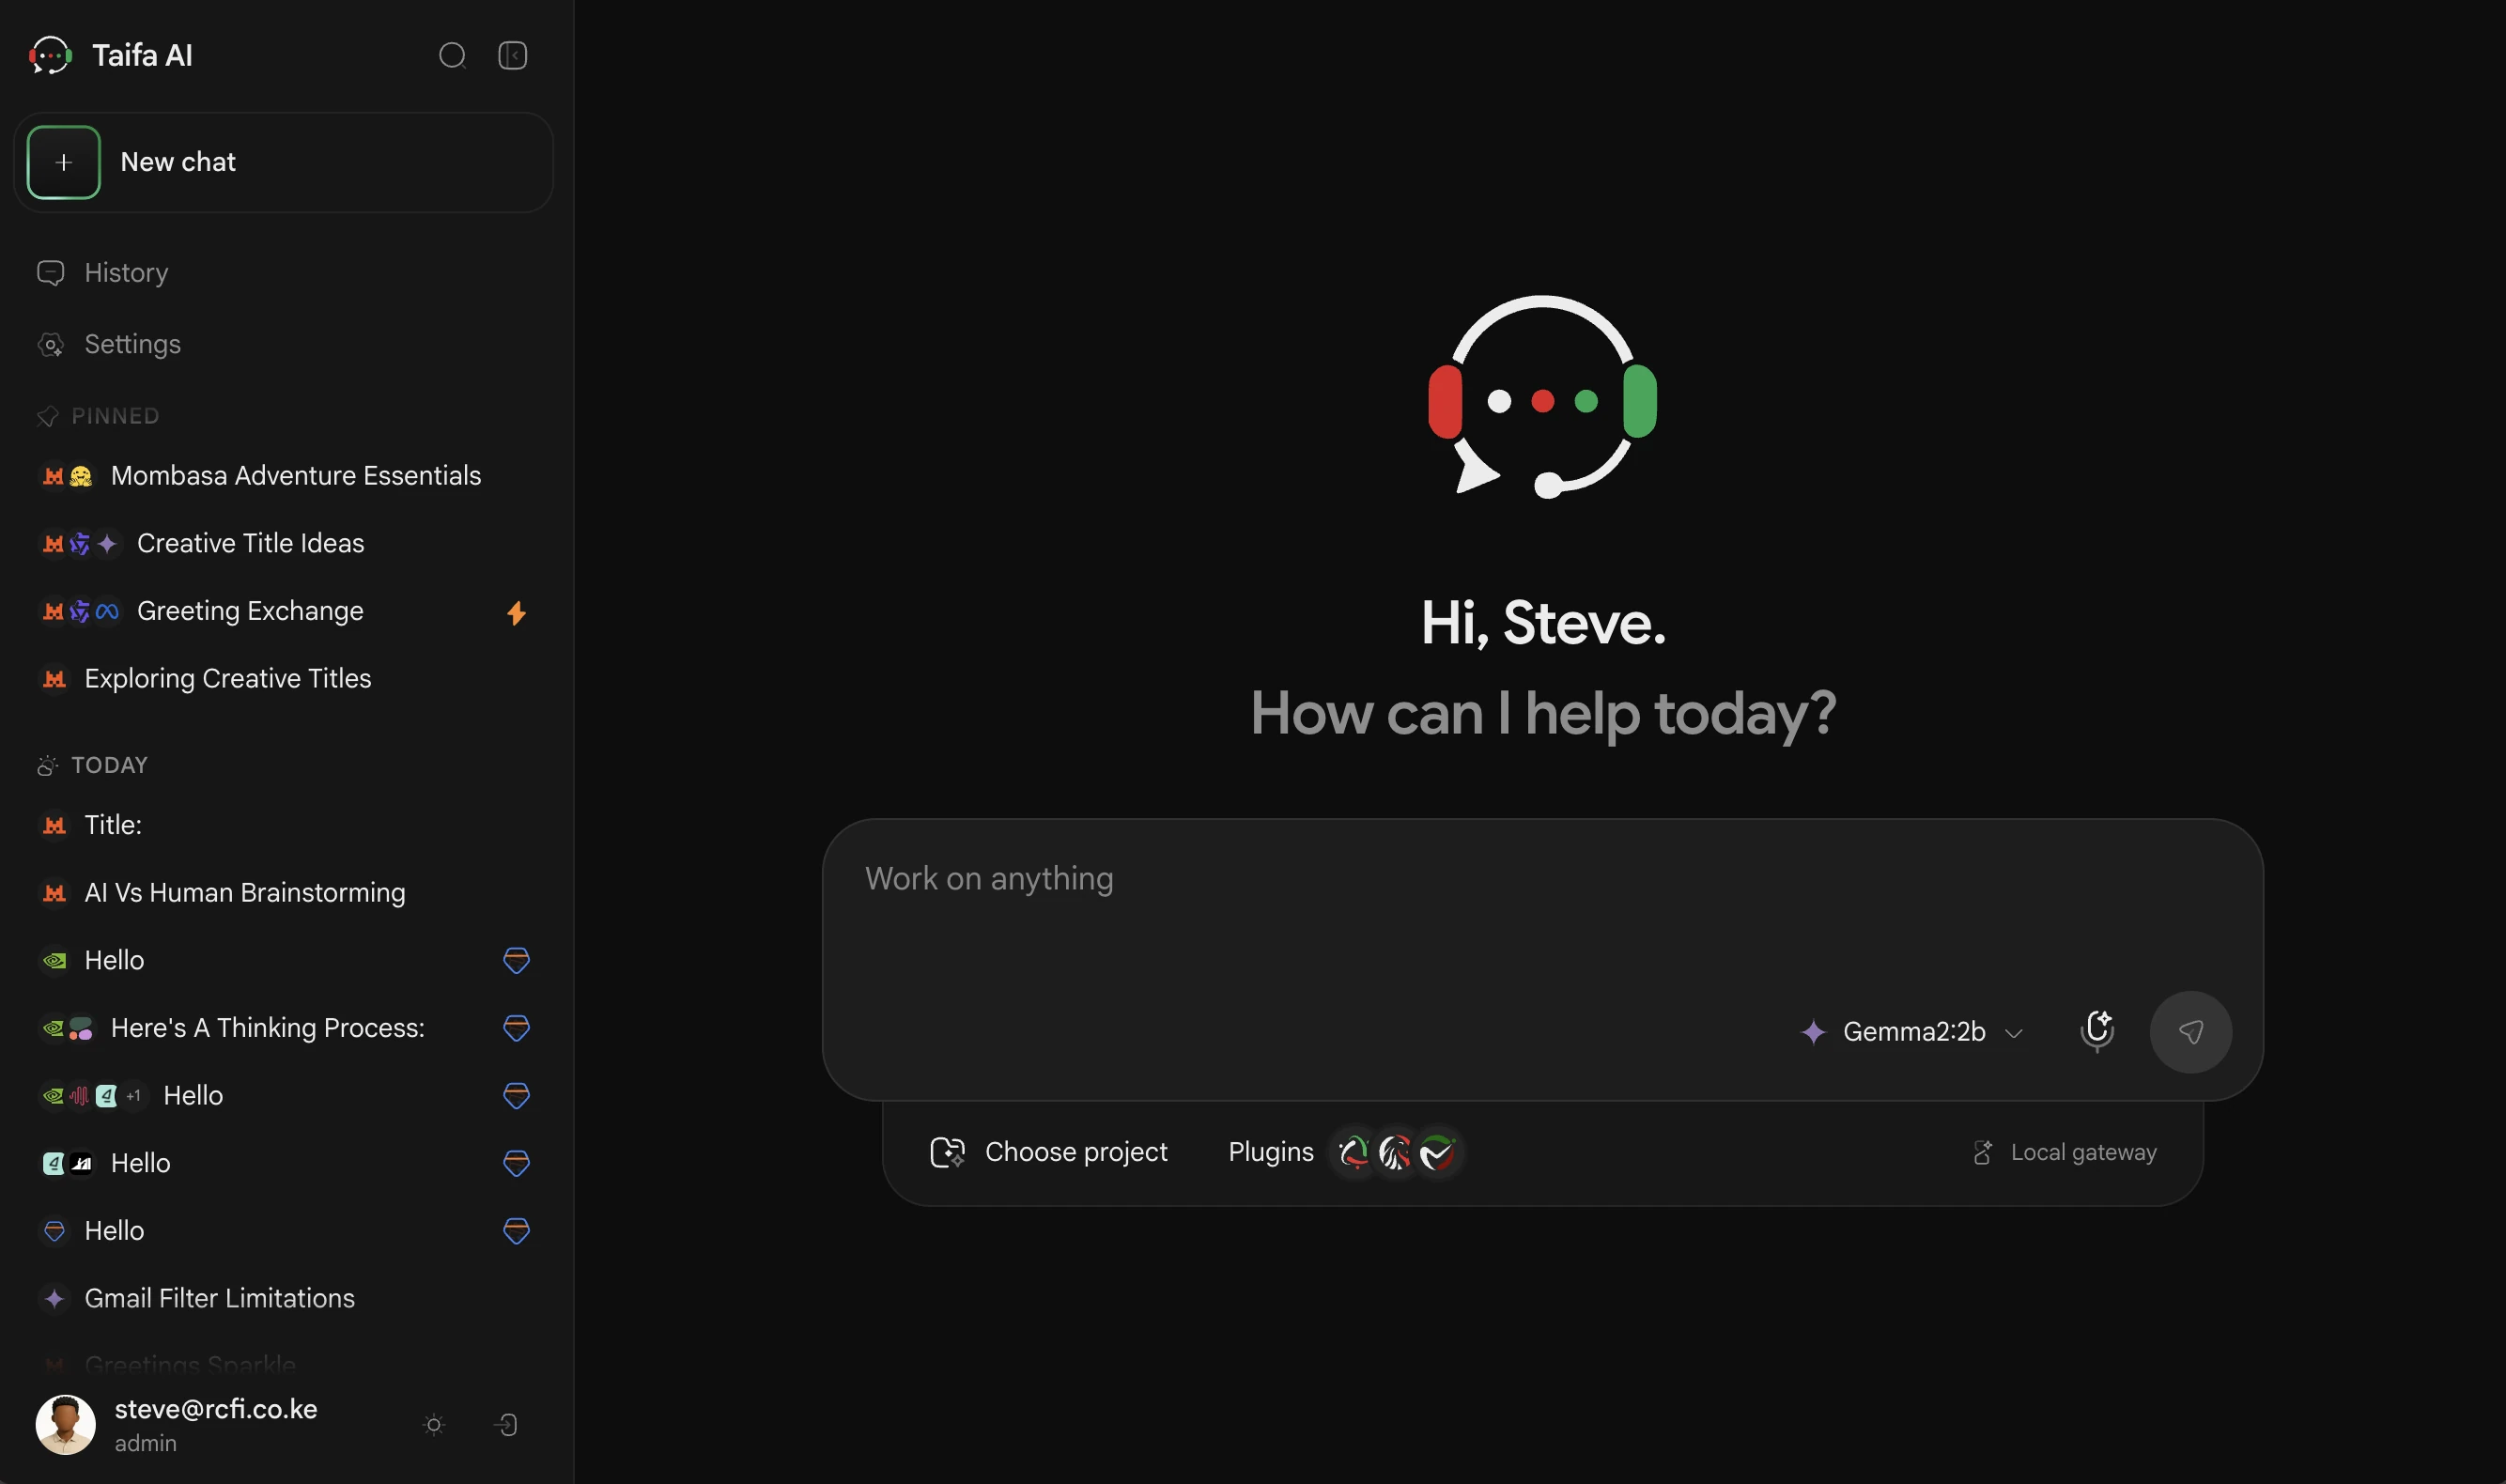2506x1484 pixels.
Task: Click the History chat bubble icon
Action: point(50,273)
